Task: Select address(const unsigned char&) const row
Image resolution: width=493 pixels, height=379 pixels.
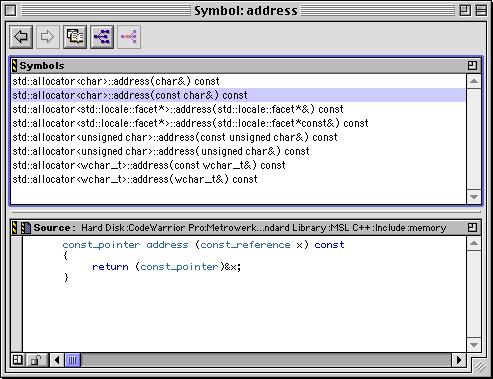Action: (x=238, y=137)
